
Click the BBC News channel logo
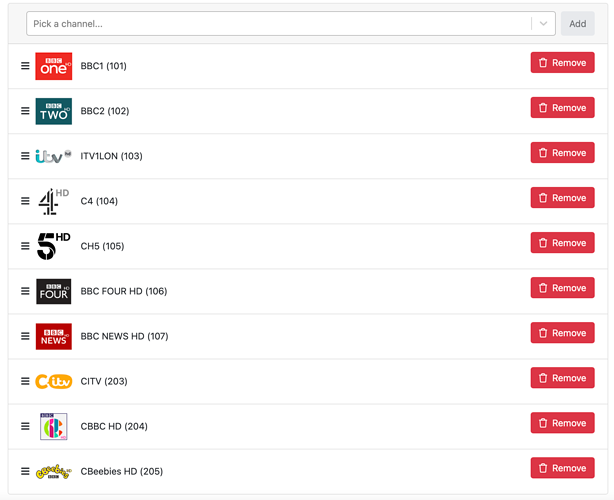tap(53, 336)
